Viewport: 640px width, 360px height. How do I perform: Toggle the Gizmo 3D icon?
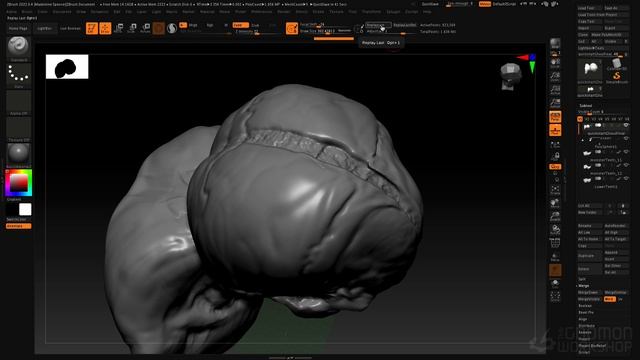coord(159,28)
